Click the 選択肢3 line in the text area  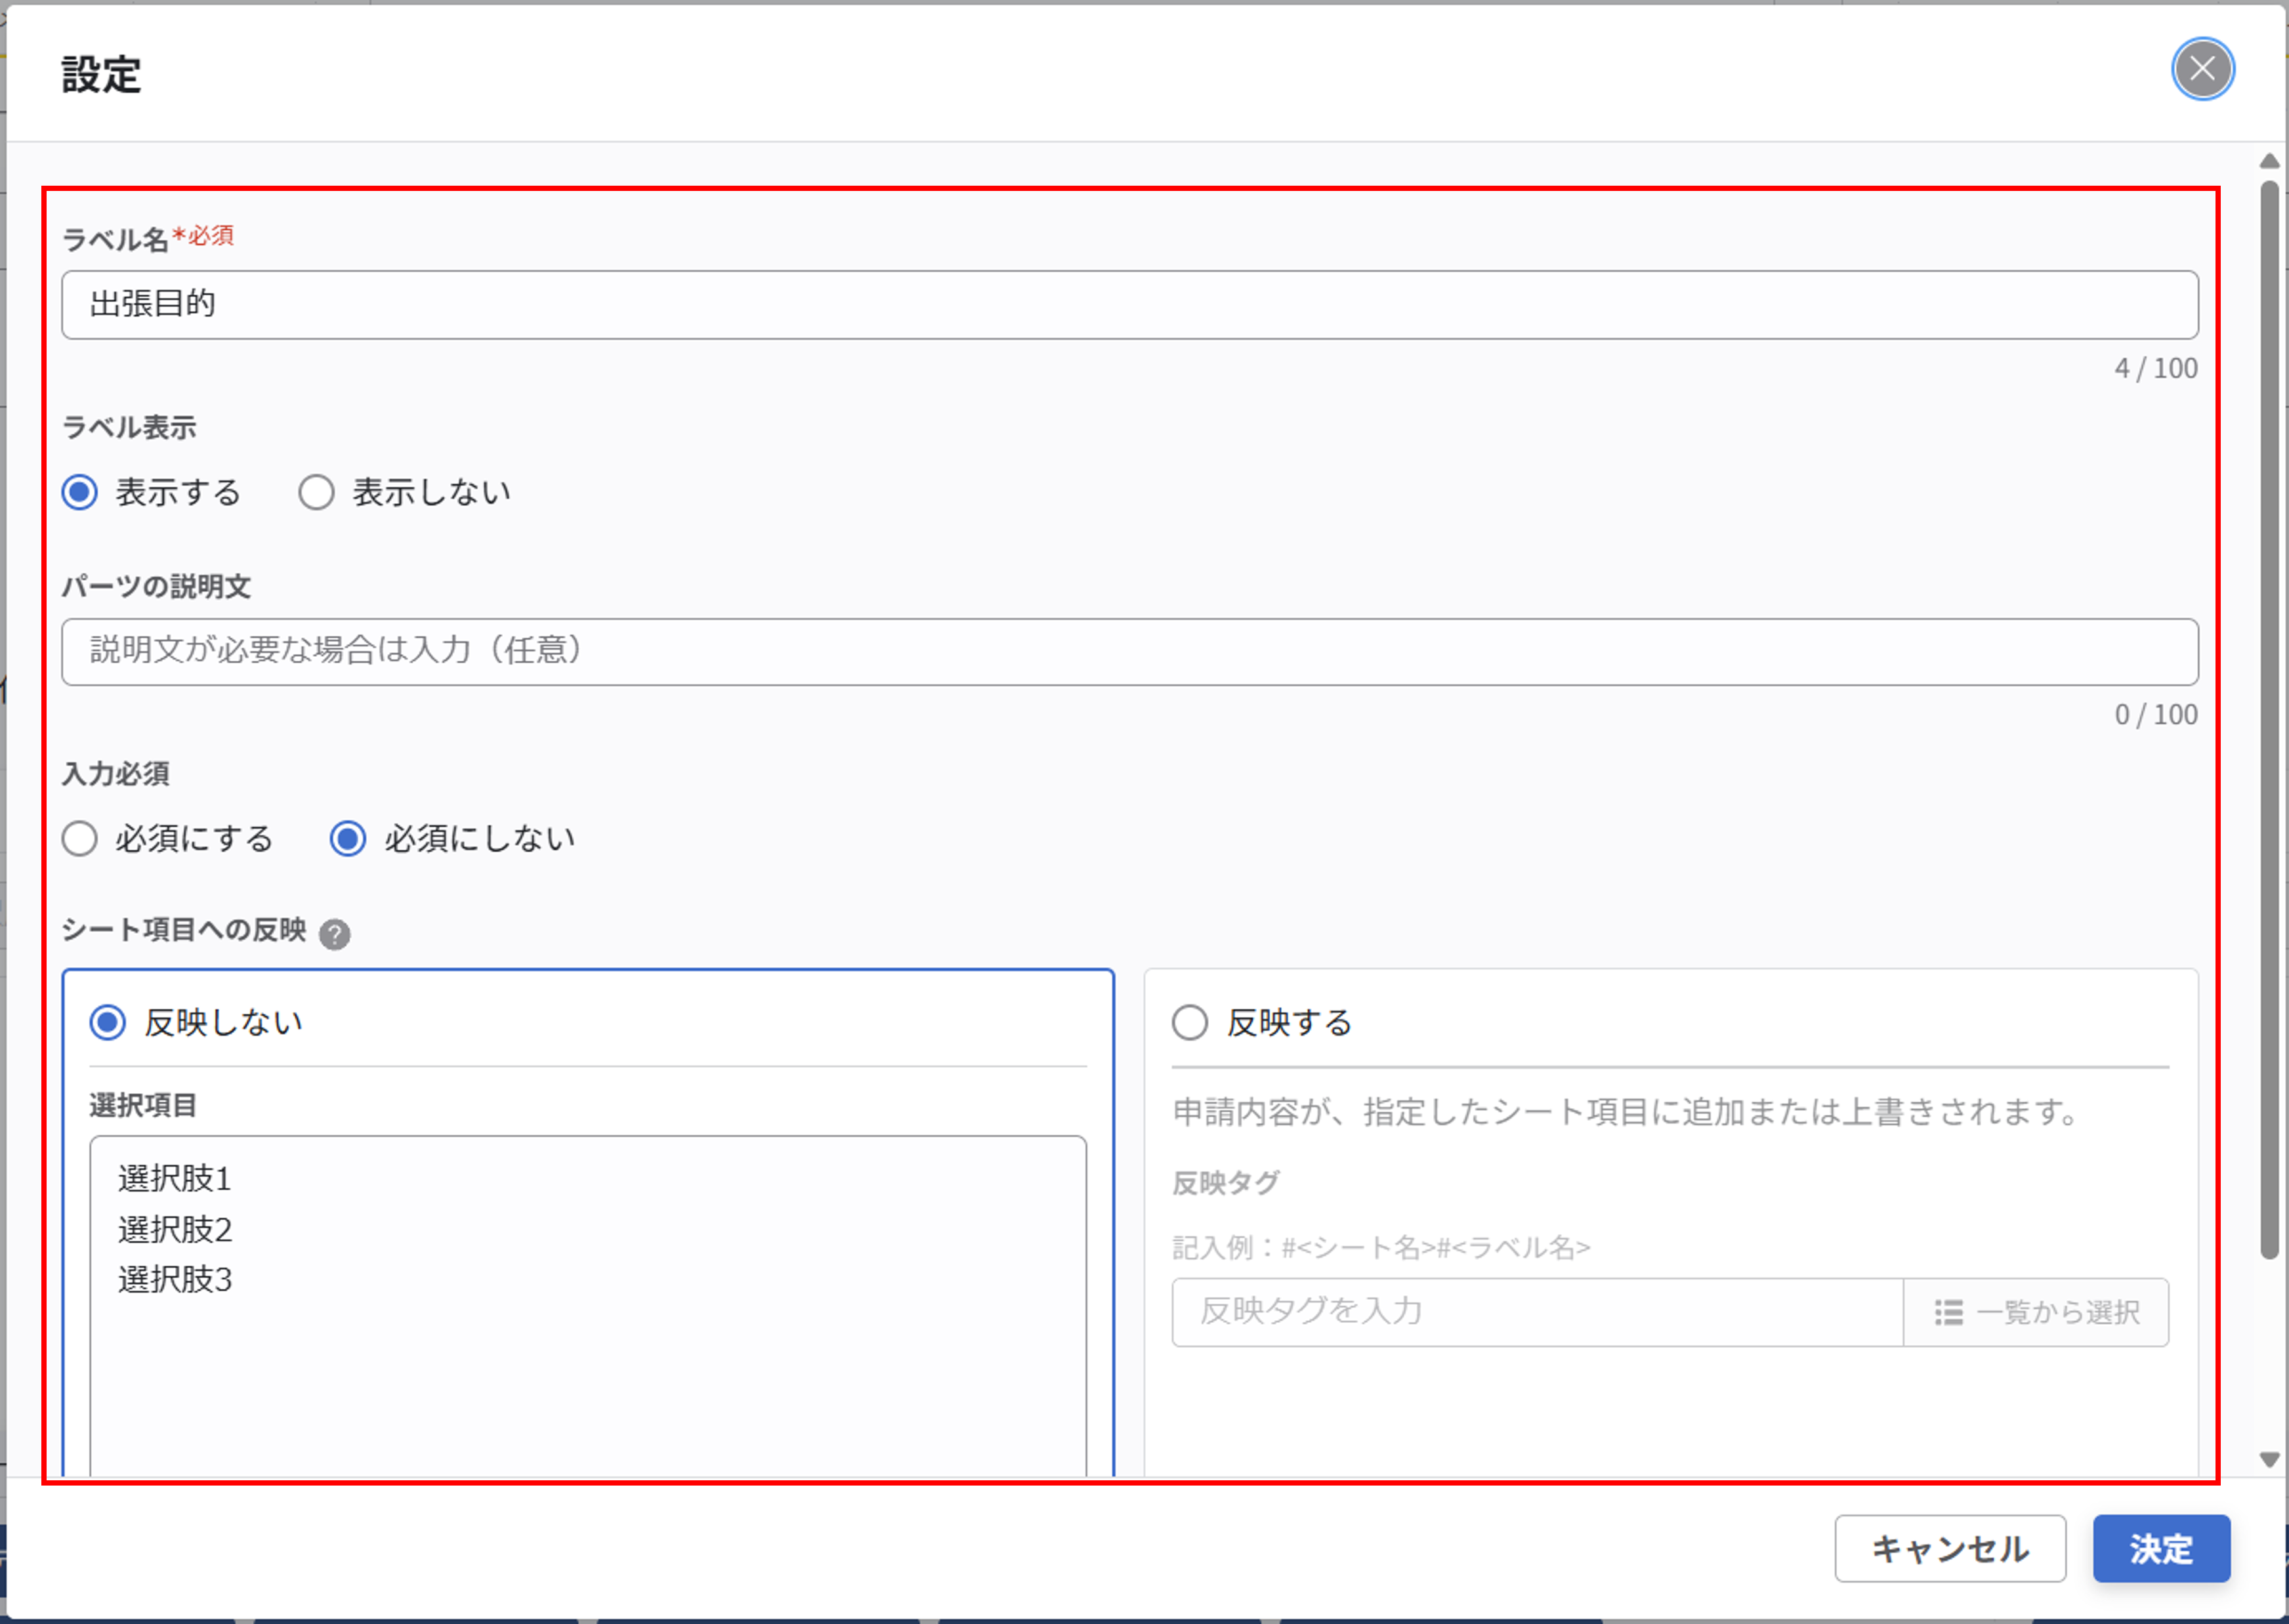pos(175,1279)
